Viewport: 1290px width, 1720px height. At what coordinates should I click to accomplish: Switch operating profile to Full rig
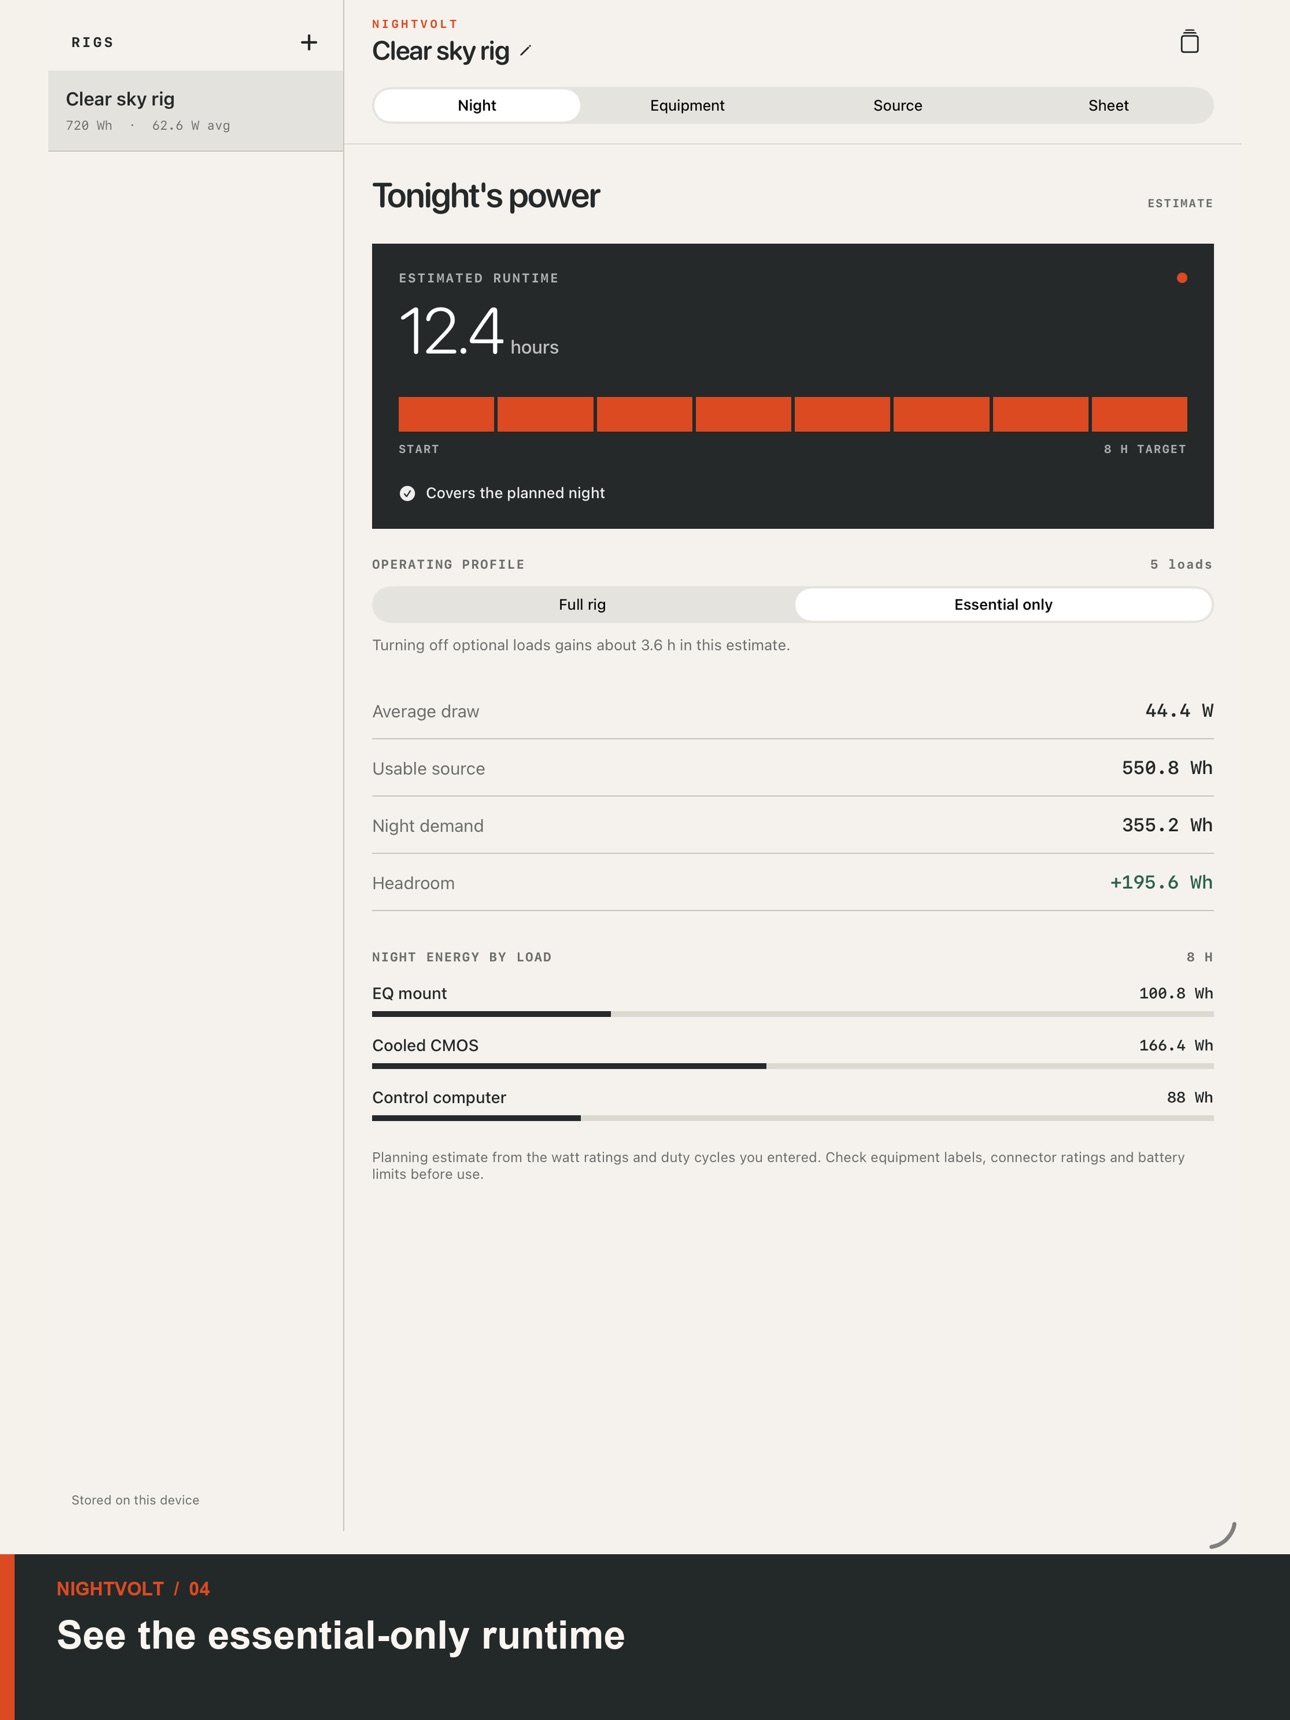click(583, 604)
